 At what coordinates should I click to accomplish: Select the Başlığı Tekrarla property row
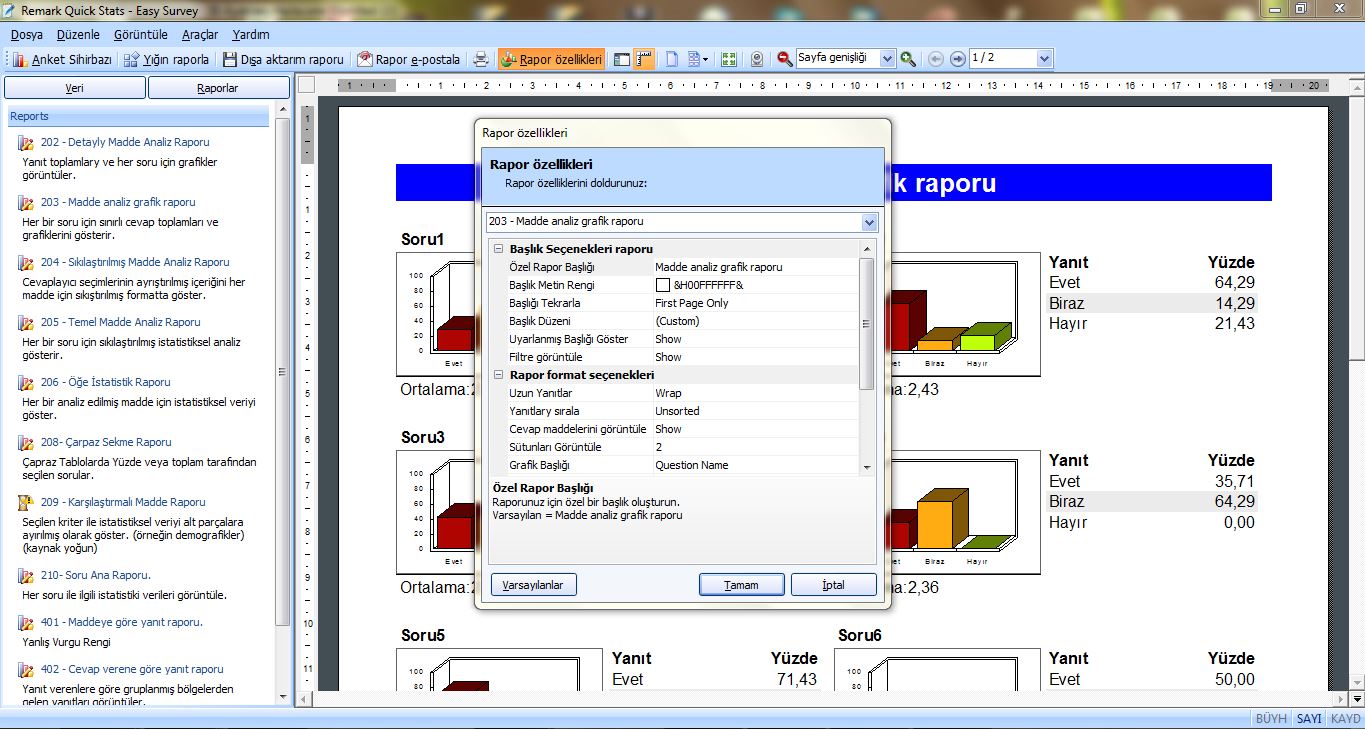580,303
